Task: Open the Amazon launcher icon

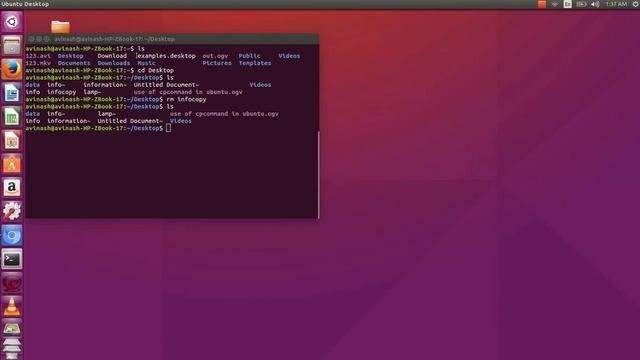Action: [x=11, y=188]
